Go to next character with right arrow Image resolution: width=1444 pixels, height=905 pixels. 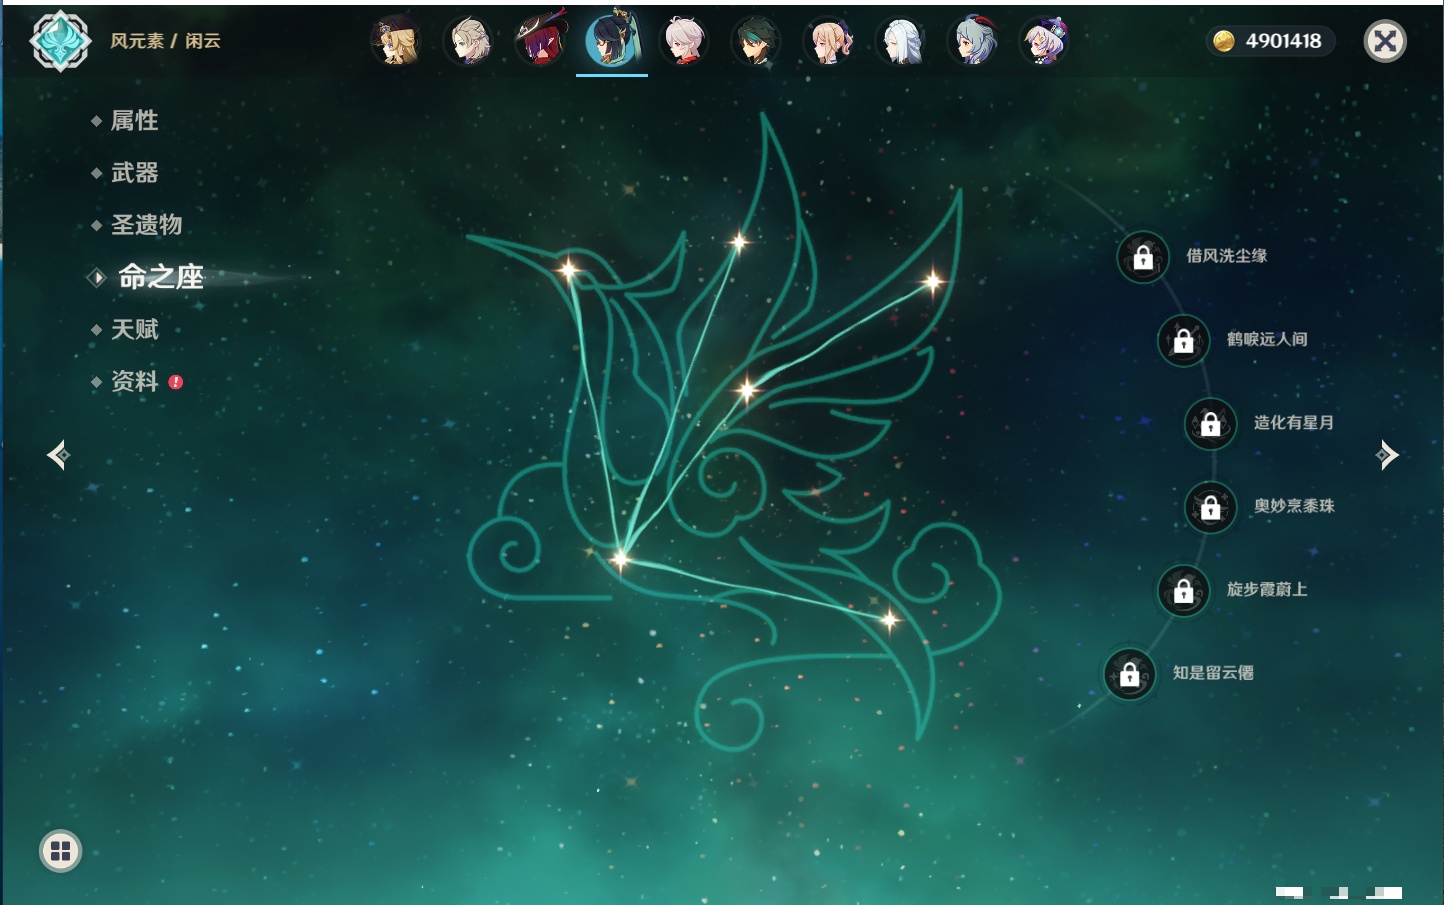tap(1387, 455)
